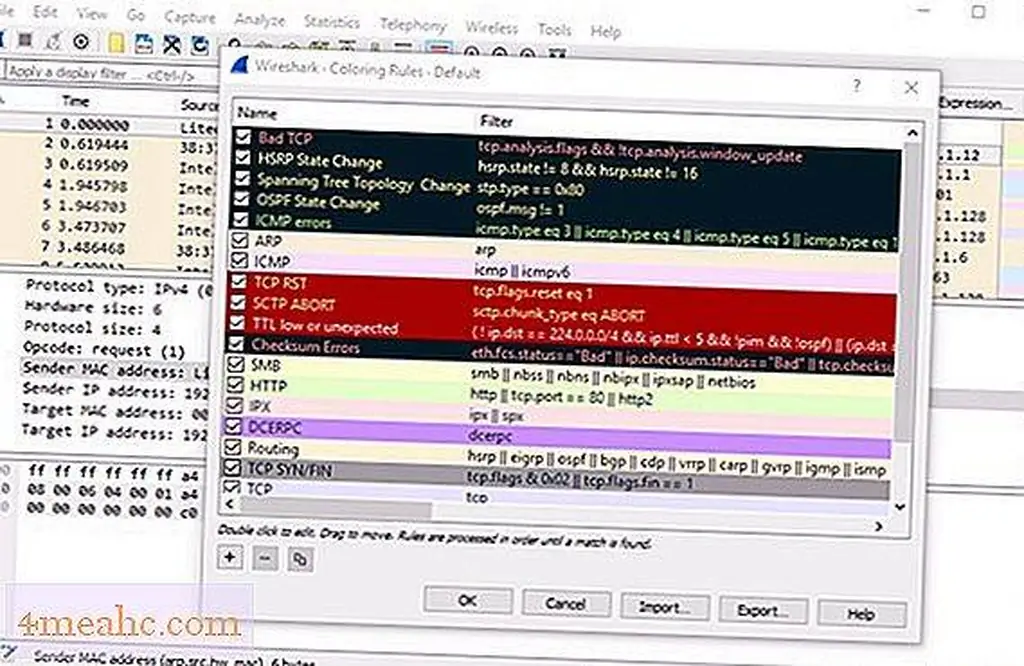Image resolution: width=1024 pixels, height=666 pixels.
Task: Toggle the TCP SYN/FIN checkbox
Action: point(232,468)
